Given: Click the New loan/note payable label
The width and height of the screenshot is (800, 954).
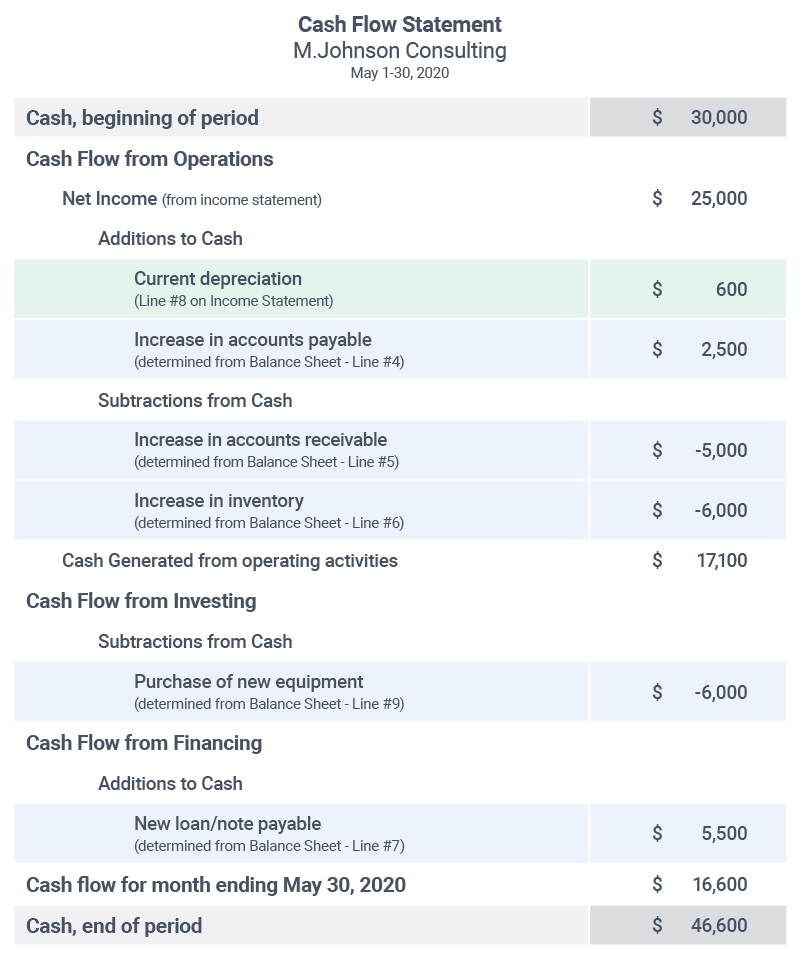Looking at the screenshot, I should (228, 824).
